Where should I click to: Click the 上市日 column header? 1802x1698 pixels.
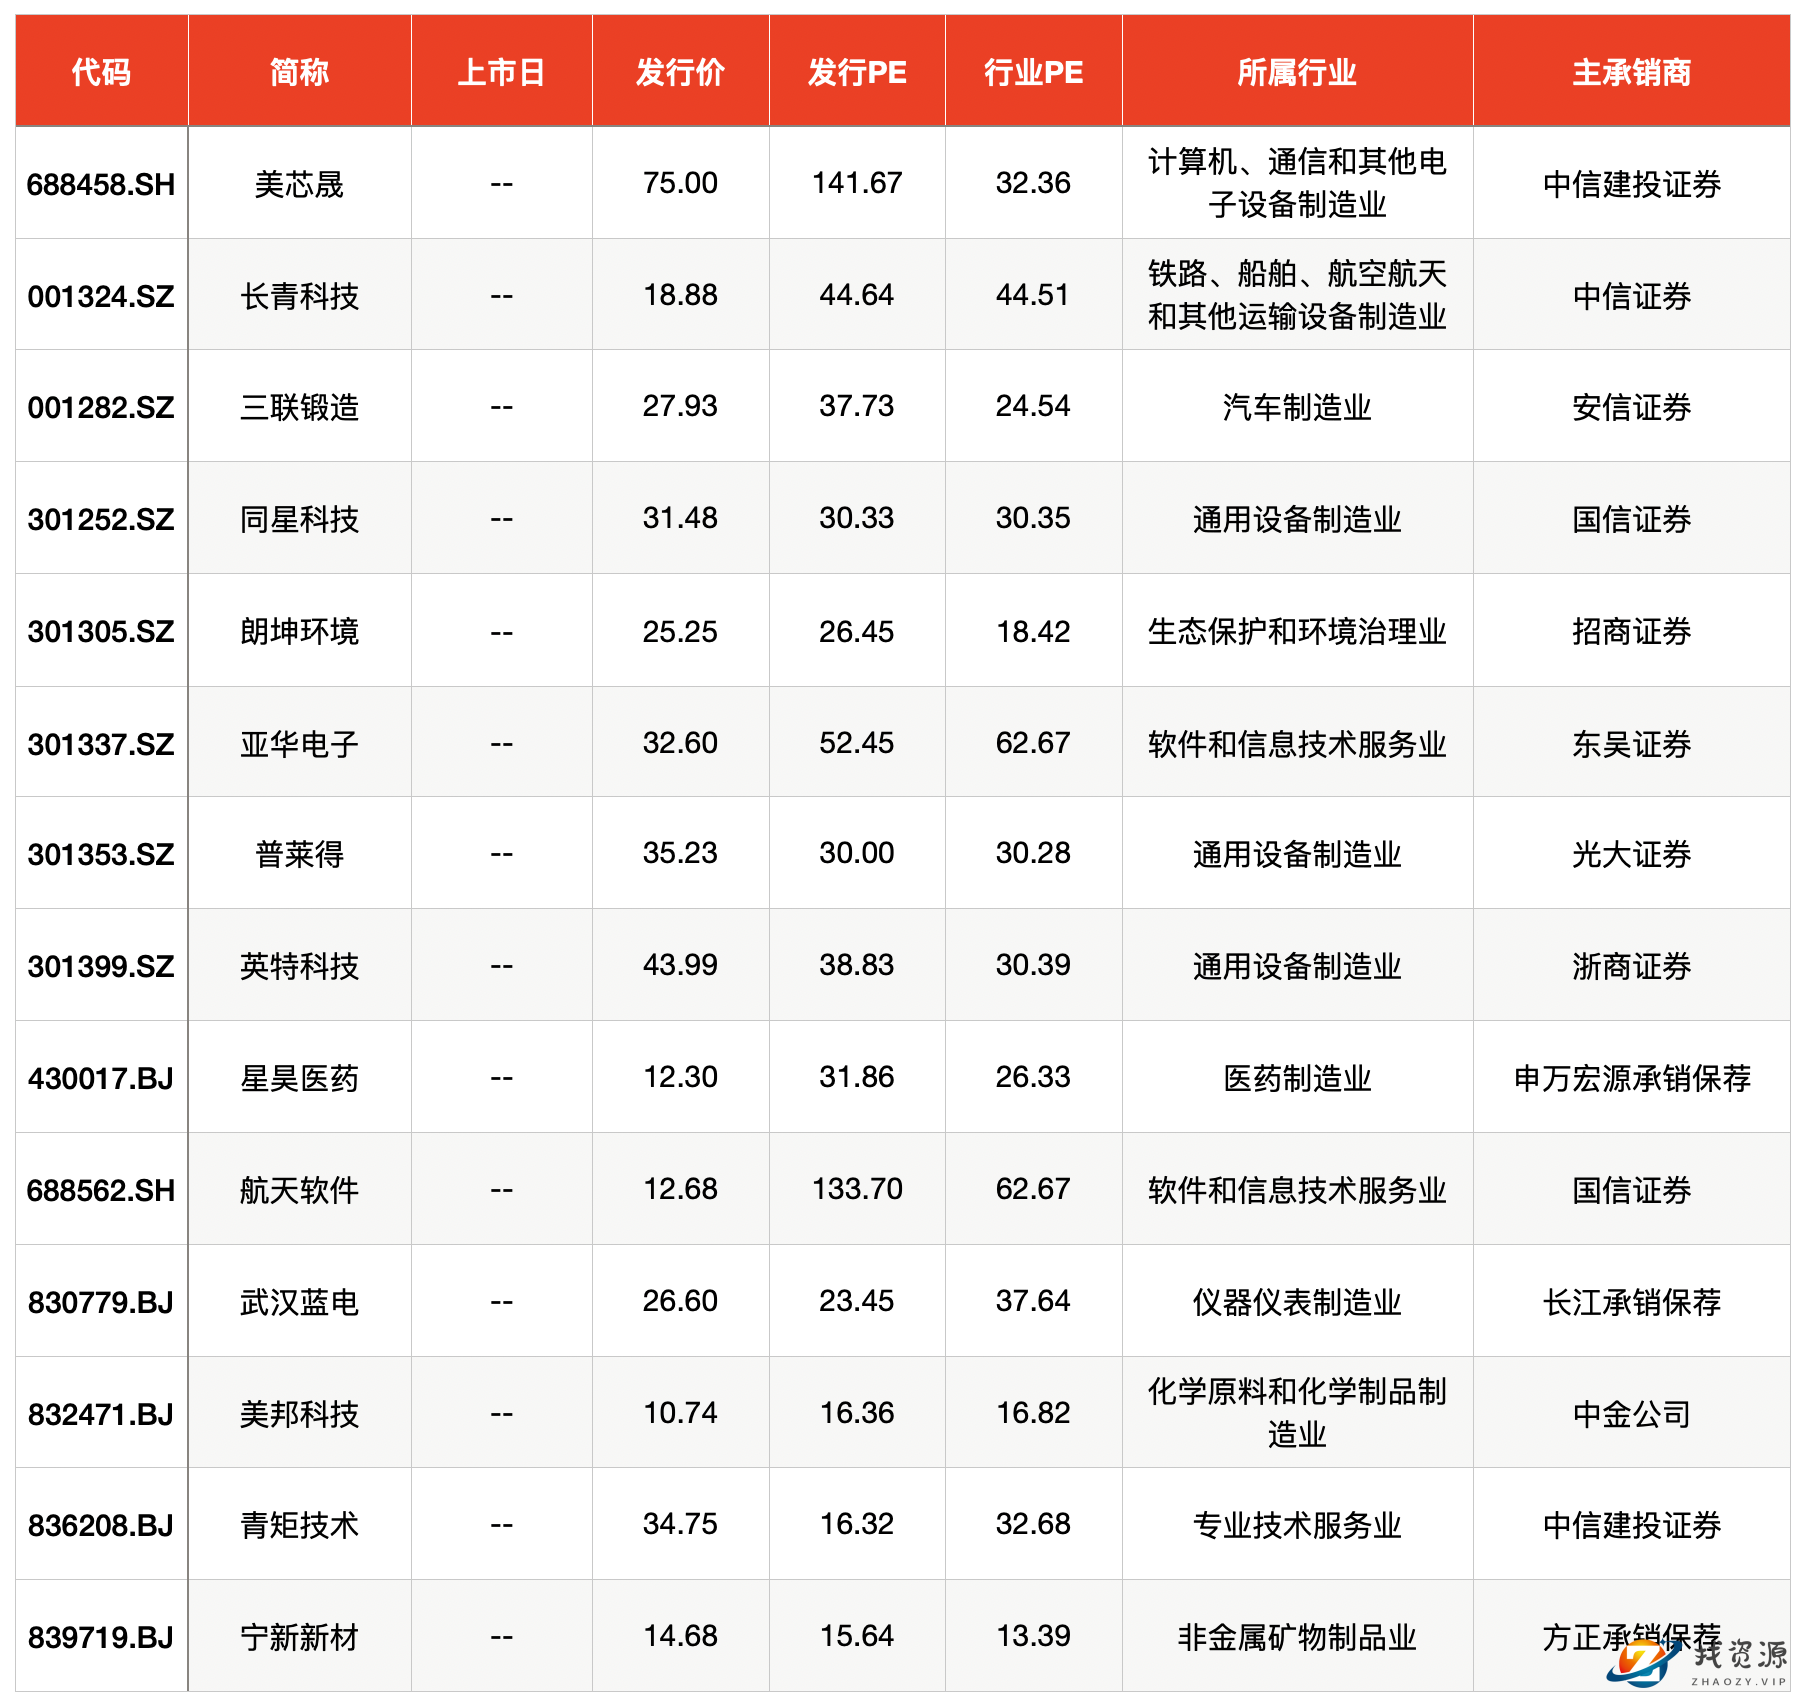(x=501, y=72)
